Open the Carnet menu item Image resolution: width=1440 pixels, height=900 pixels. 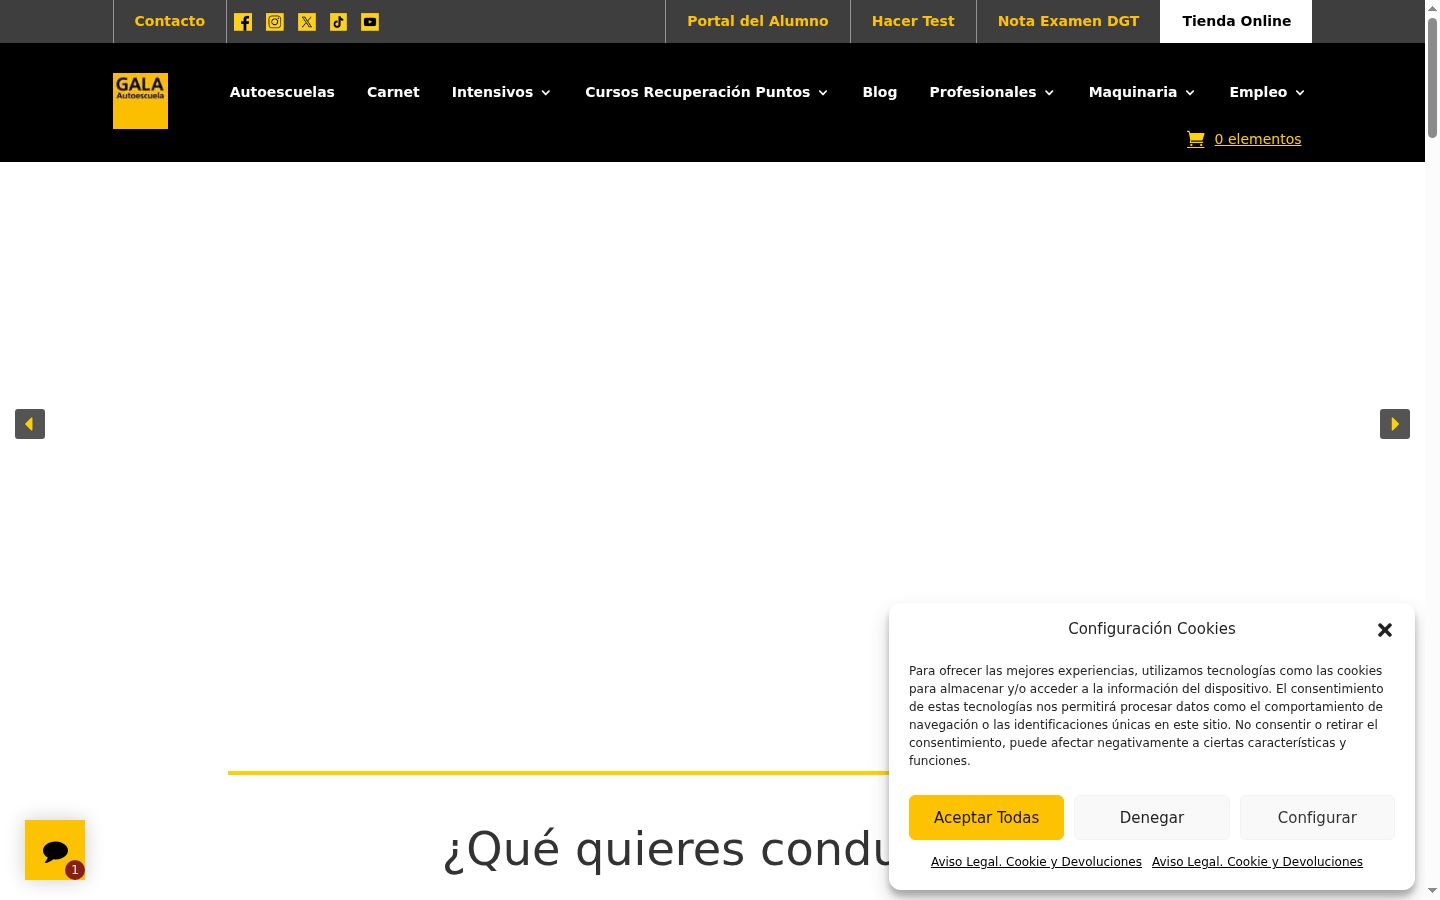point(393,92)
